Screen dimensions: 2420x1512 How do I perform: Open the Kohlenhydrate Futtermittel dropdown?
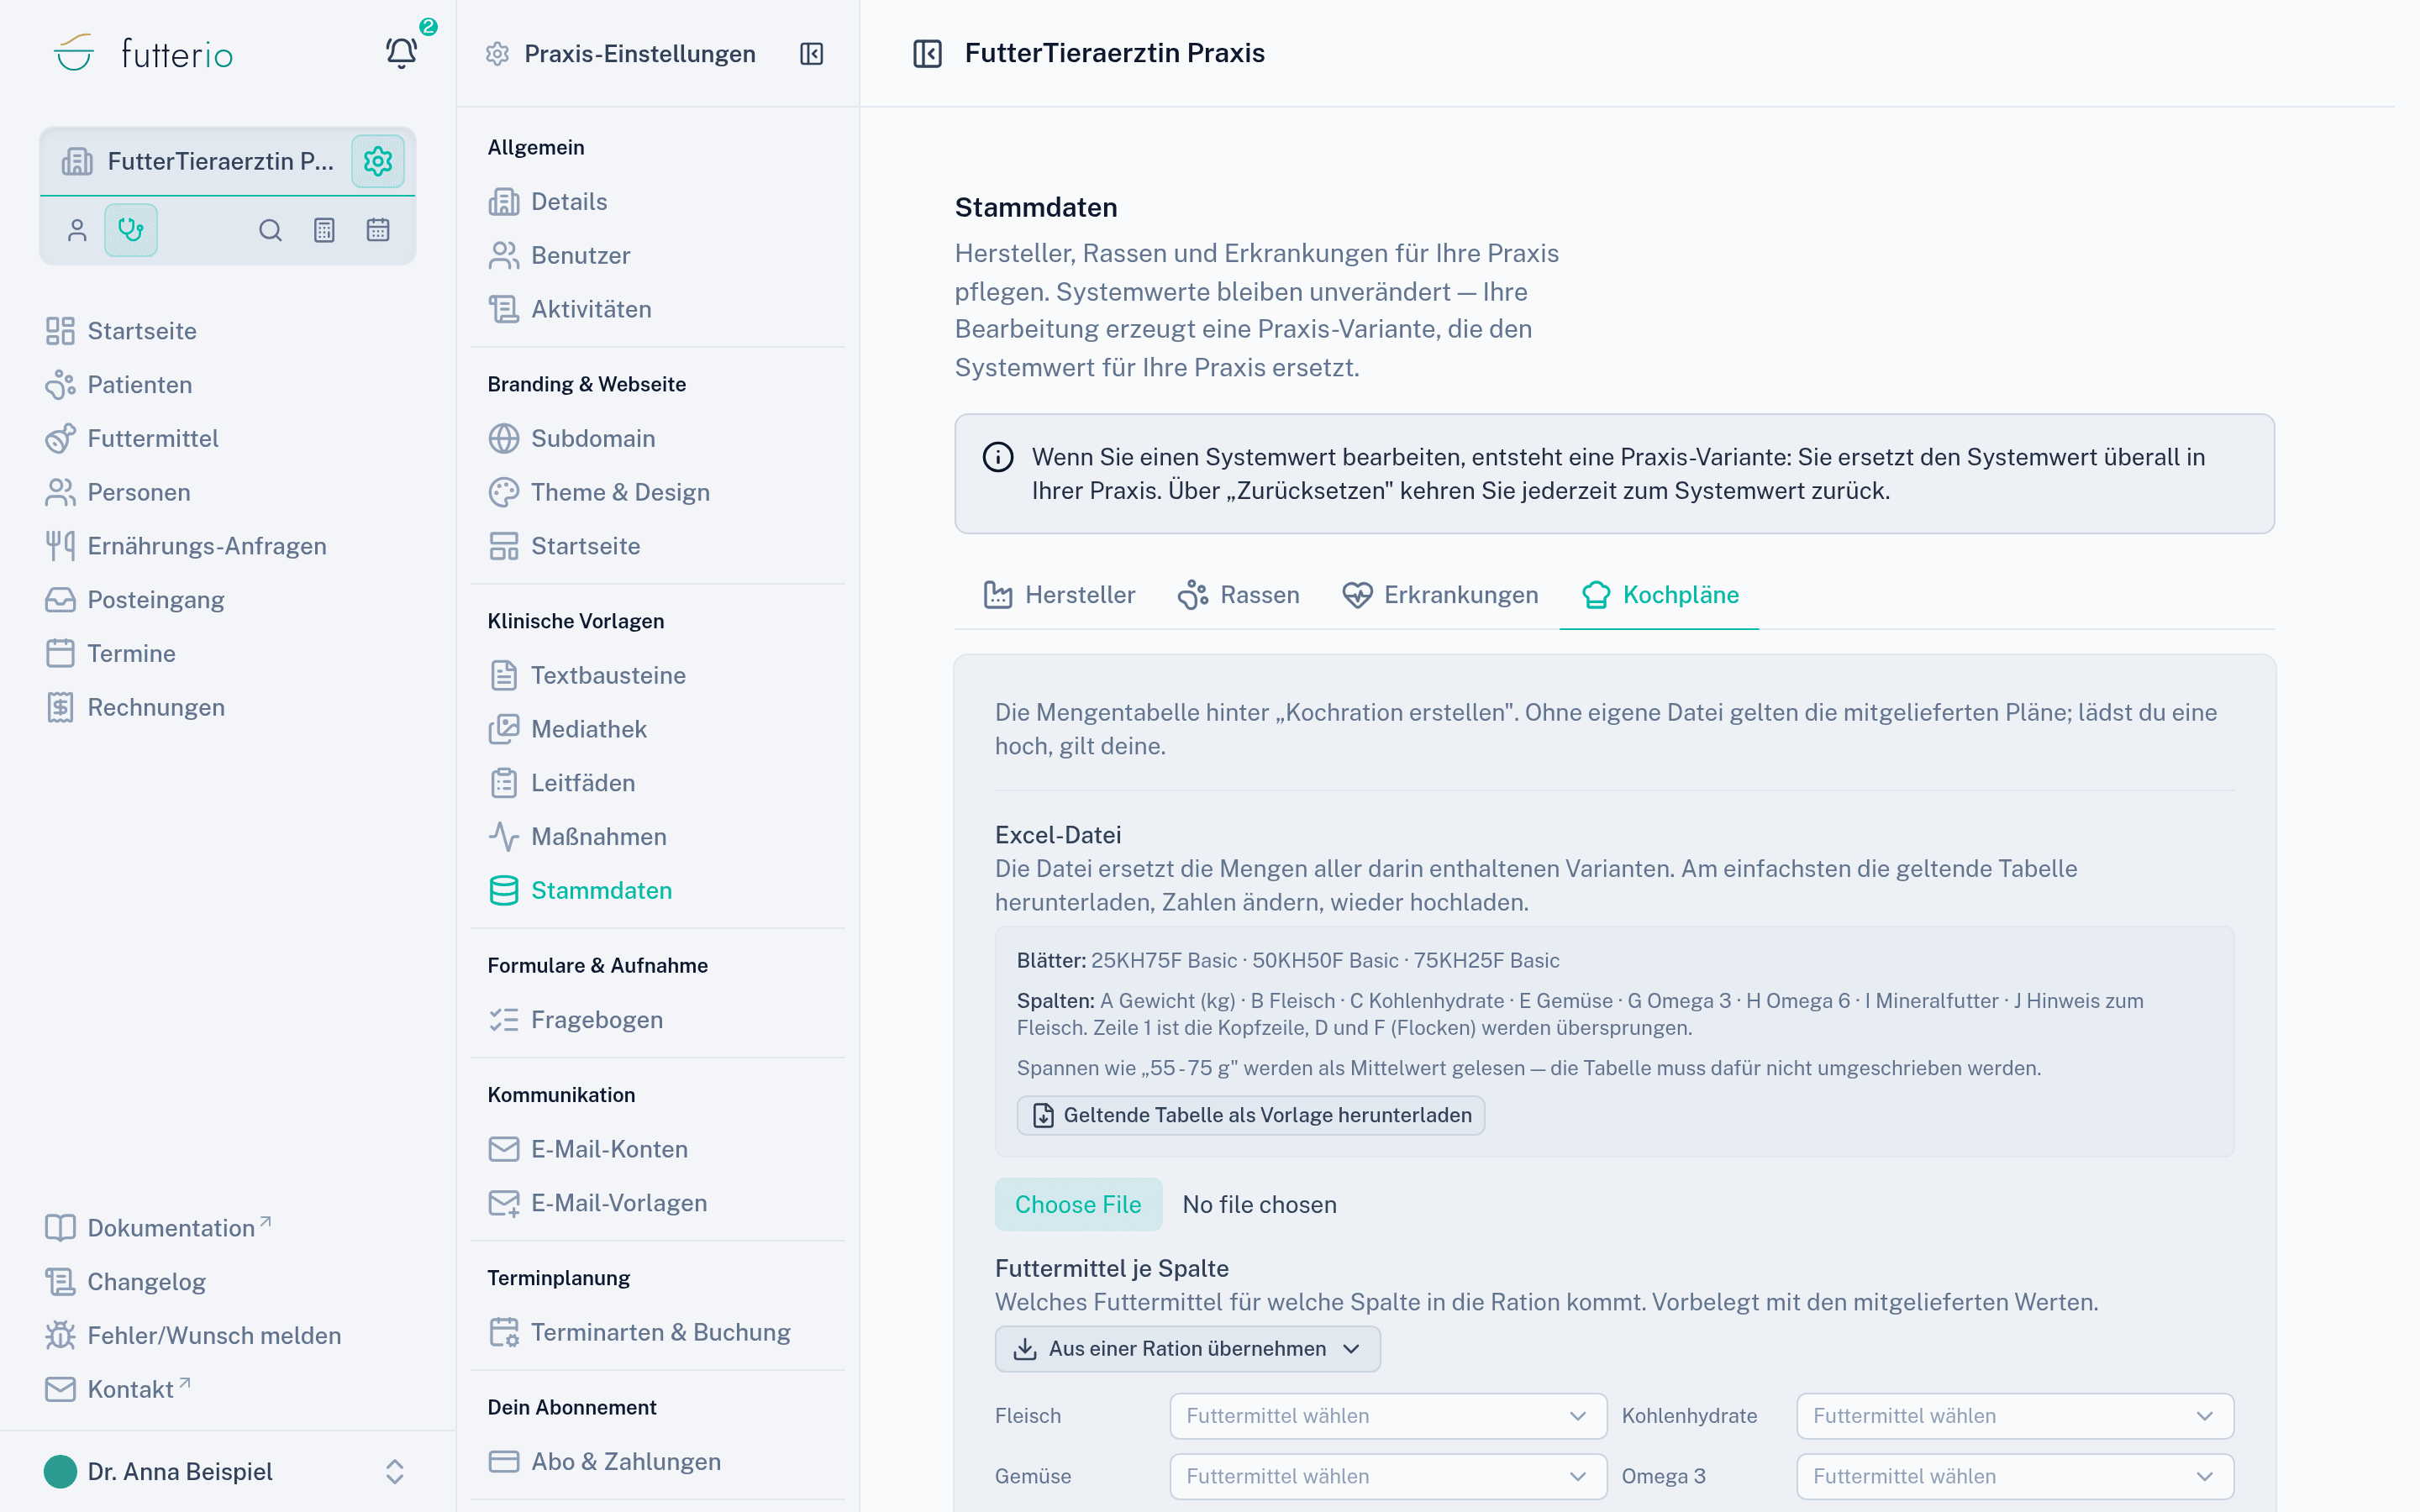coord(2015,1416)
